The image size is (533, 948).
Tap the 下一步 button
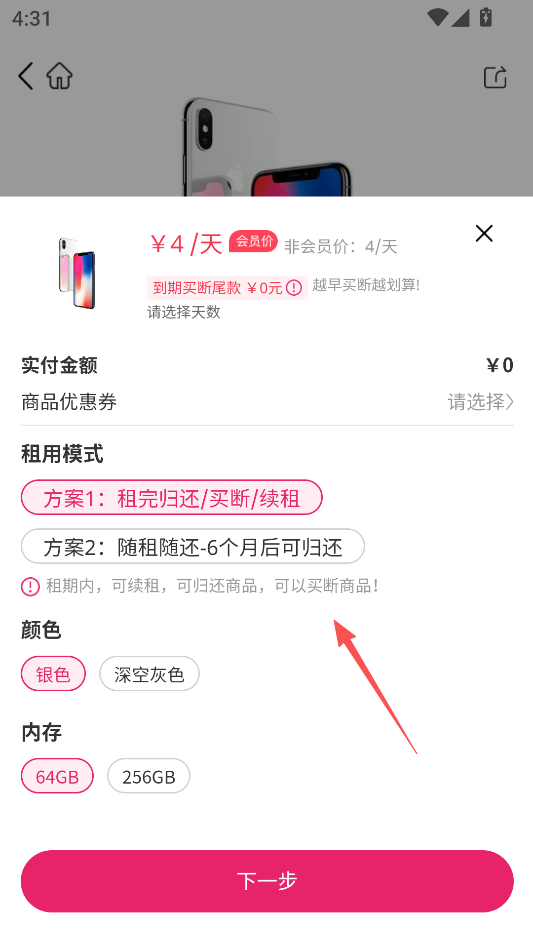(x=267, y=881)
